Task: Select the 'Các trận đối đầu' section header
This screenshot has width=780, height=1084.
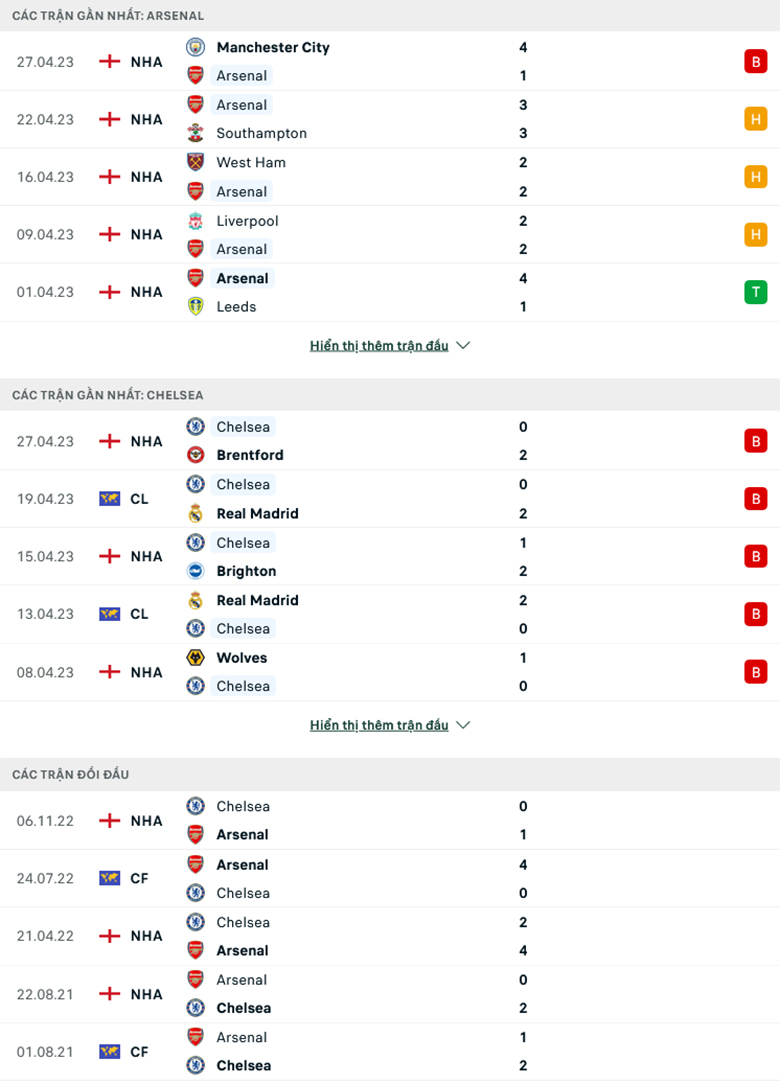Action: point(71,774)
